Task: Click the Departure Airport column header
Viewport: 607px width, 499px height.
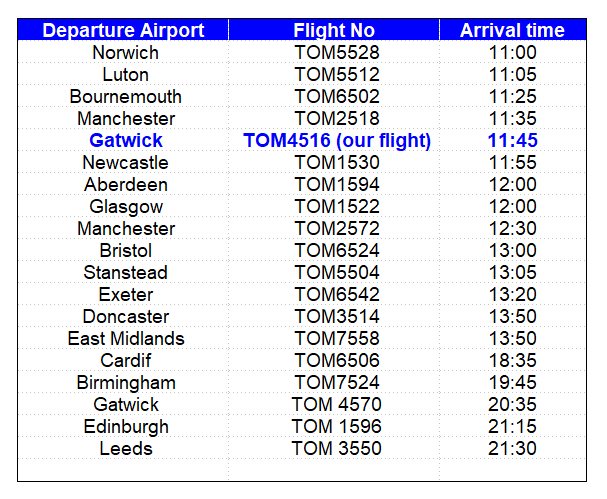Action: 123,30
